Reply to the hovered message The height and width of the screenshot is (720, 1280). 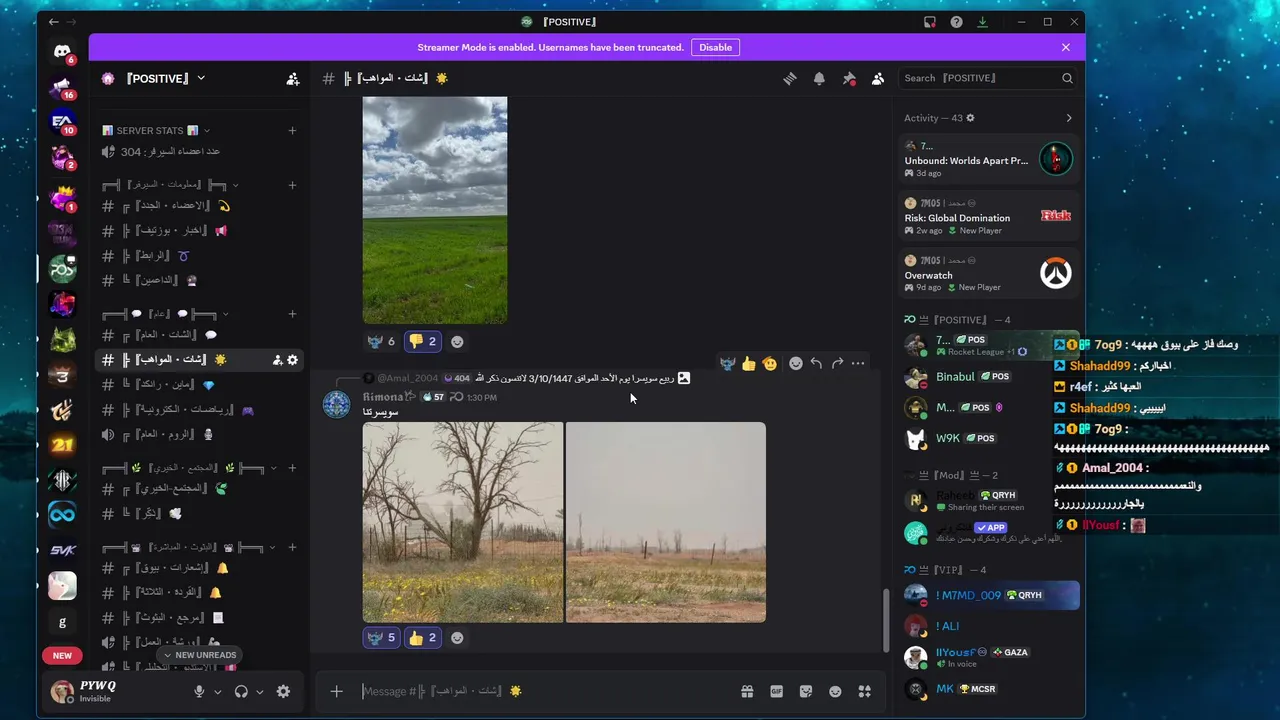click(x=816, y=363)
